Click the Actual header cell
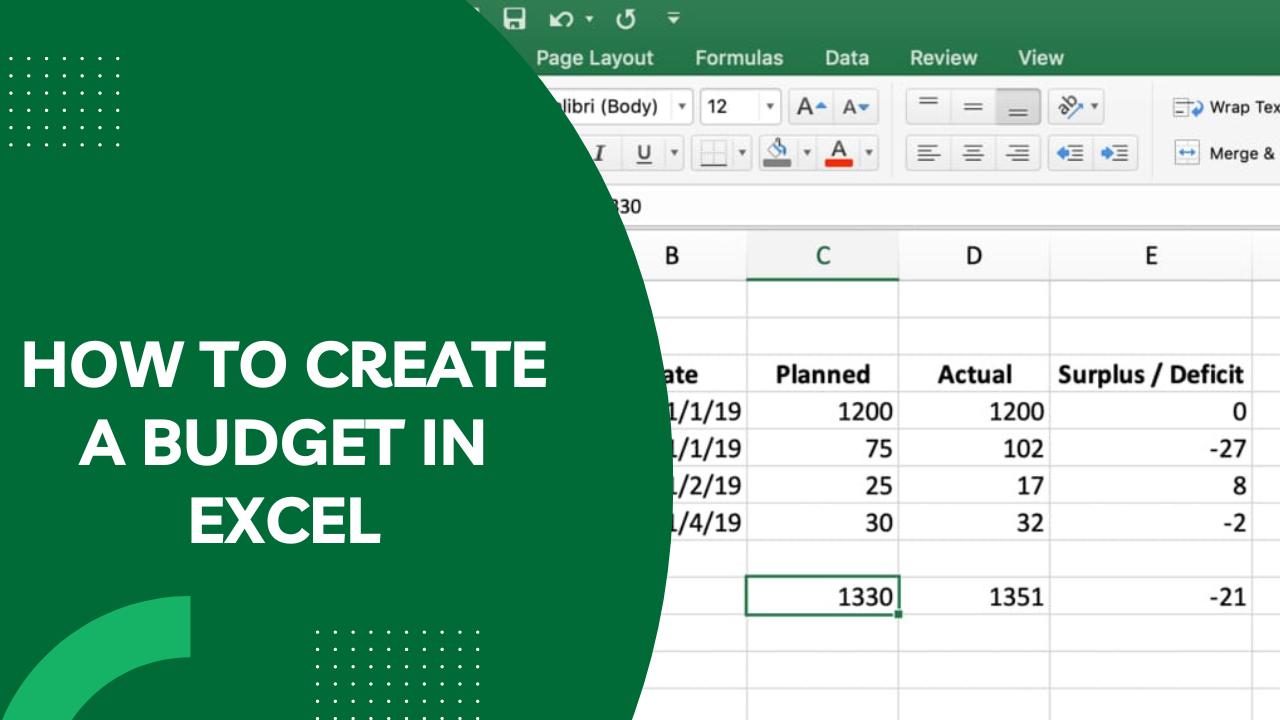This screenshot has height=720, width=1280. click(x=974, y=374)
